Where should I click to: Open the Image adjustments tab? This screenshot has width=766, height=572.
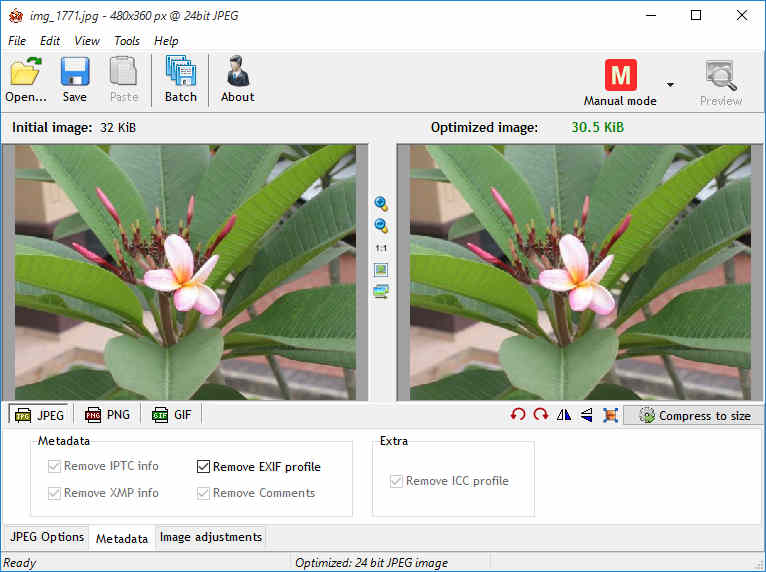tap(211, 537)
